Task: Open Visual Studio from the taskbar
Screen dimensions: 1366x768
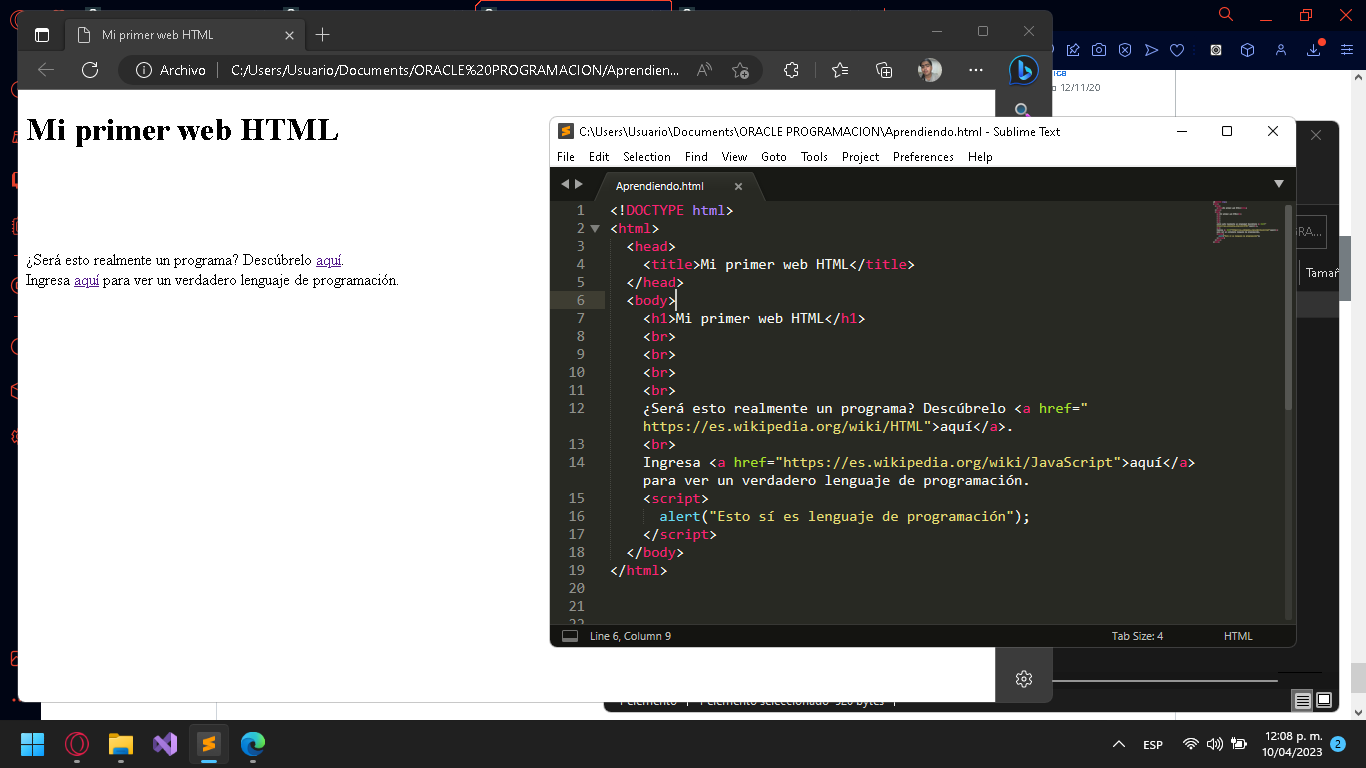Action: tap(165, 744)
